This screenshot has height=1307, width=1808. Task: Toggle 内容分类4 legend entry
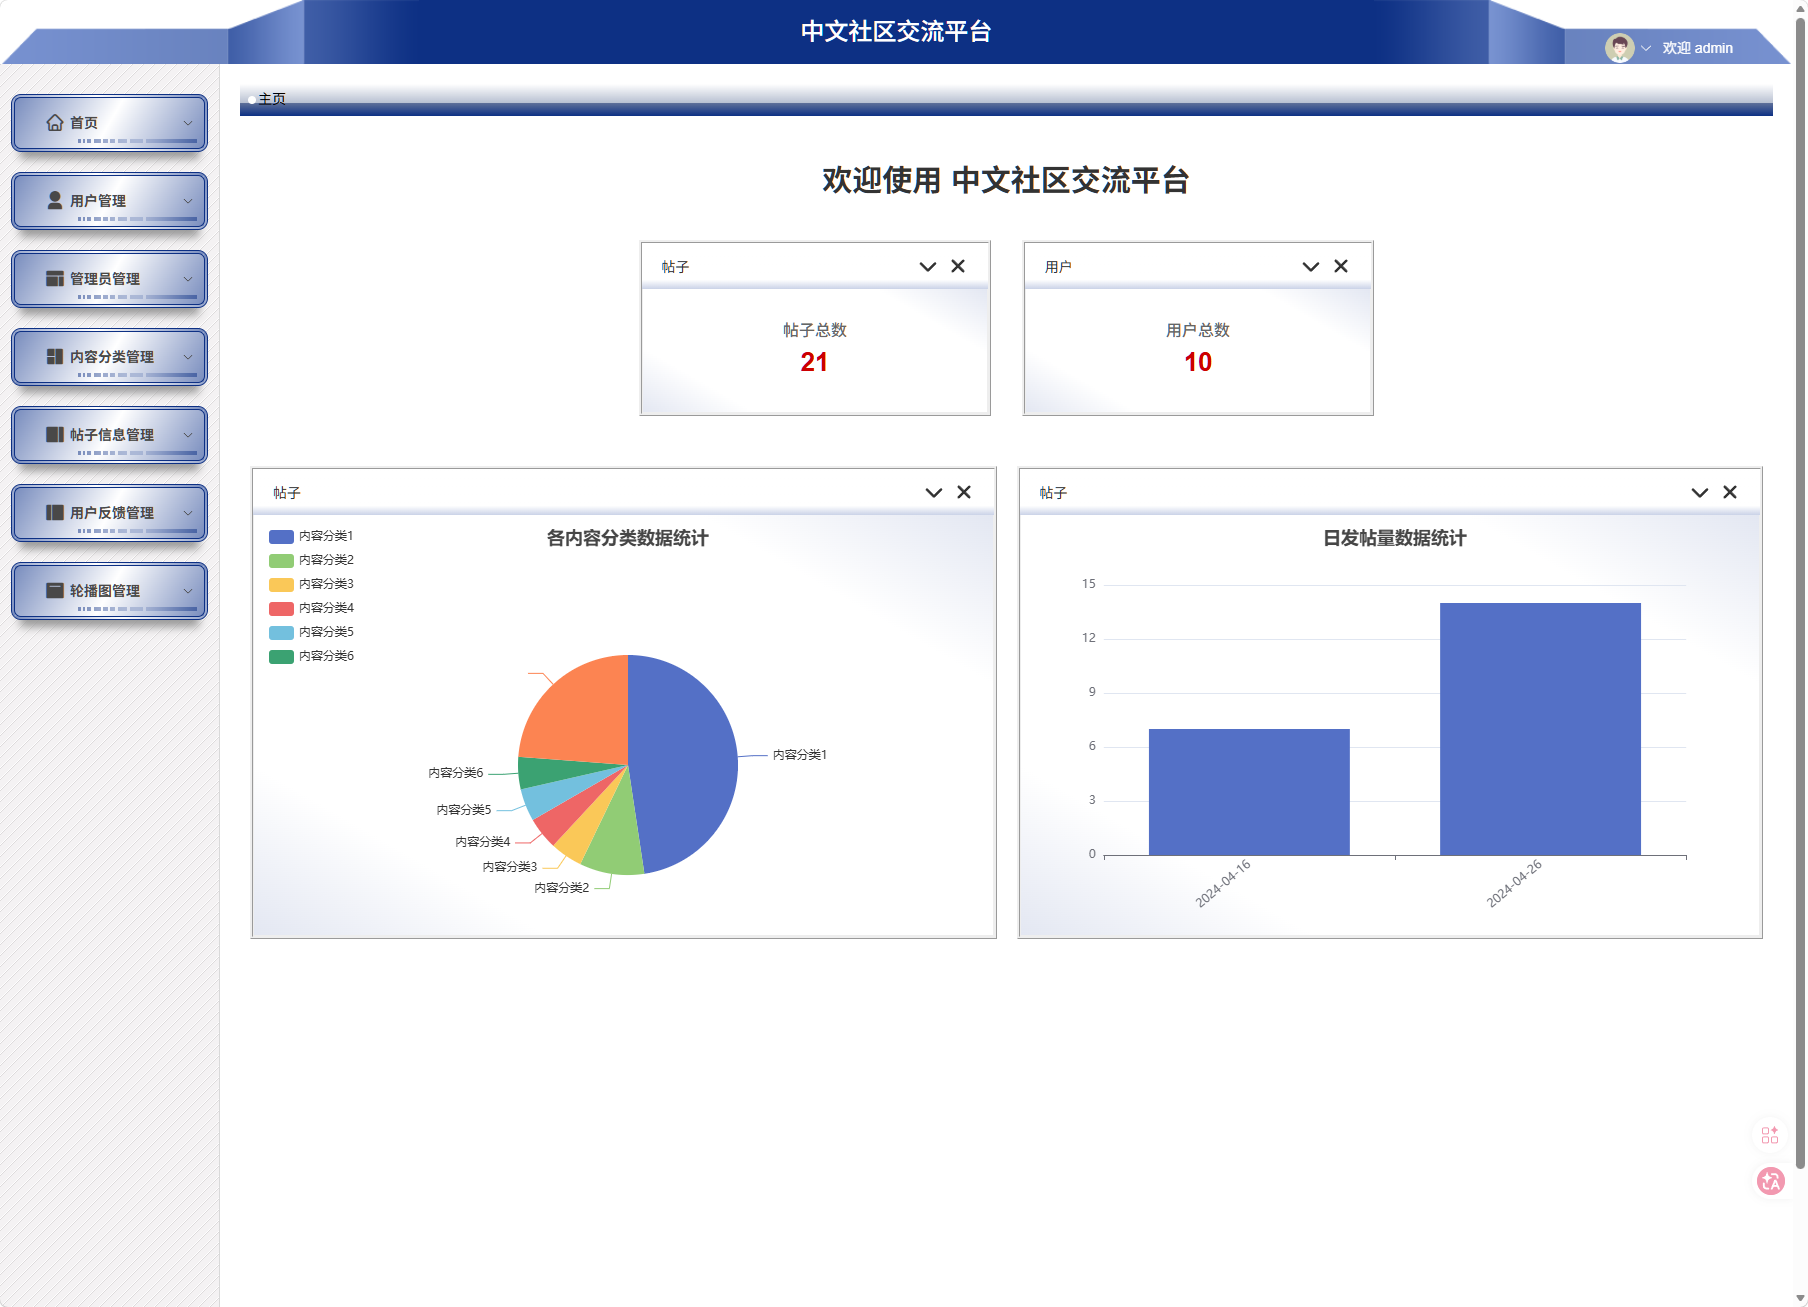click(x=311, y=608)
